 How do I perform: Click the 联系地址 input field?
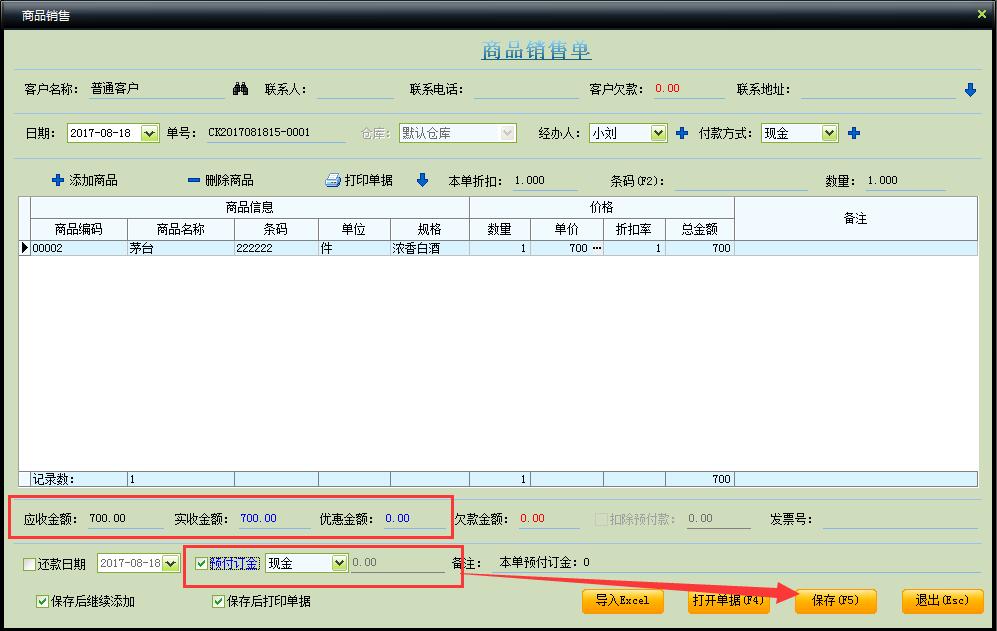(878, 90)
